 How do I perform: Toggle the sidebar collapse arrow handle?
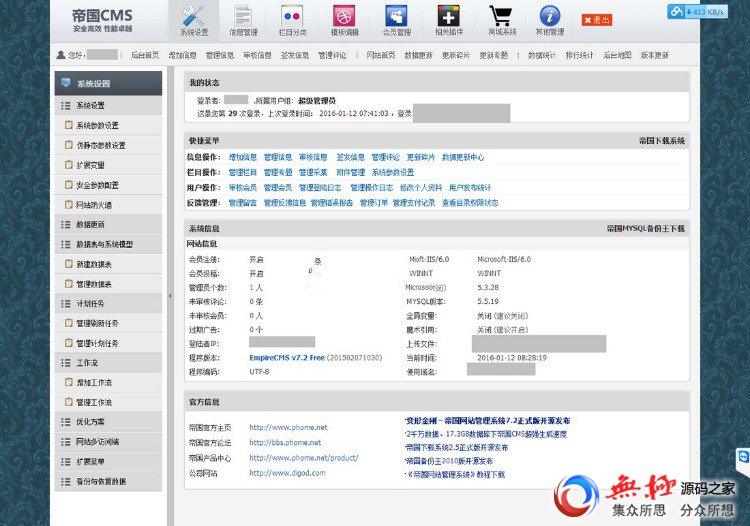tap(168, 297)
